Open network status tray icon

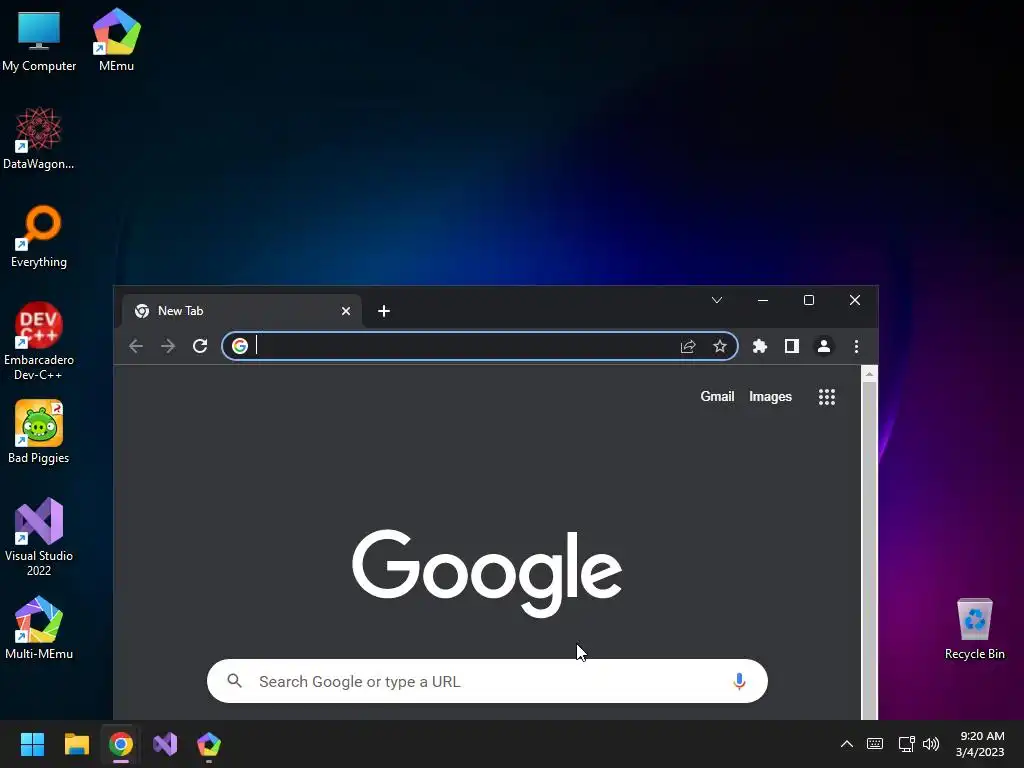tap(906, 744)
